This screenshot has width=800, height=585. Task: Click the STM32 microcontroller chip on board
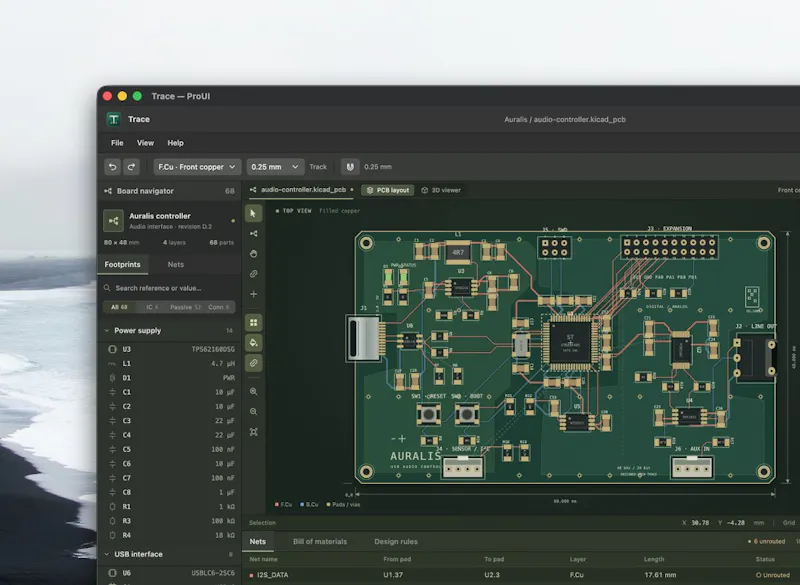point(570,341)
